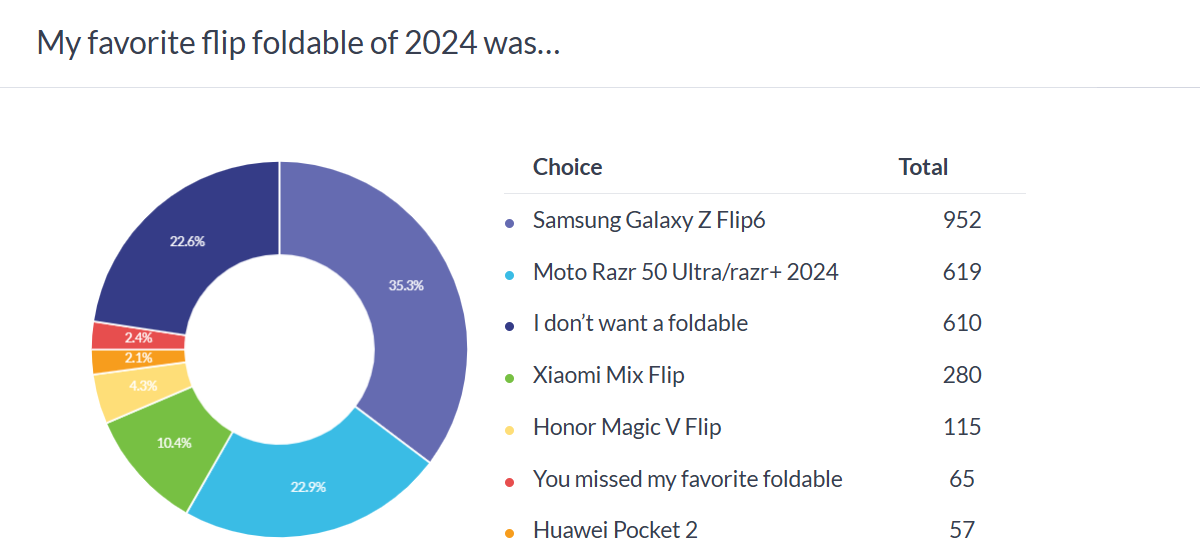Click the Samsung Galaxy Z Flip6 choice label

point(649,220)
